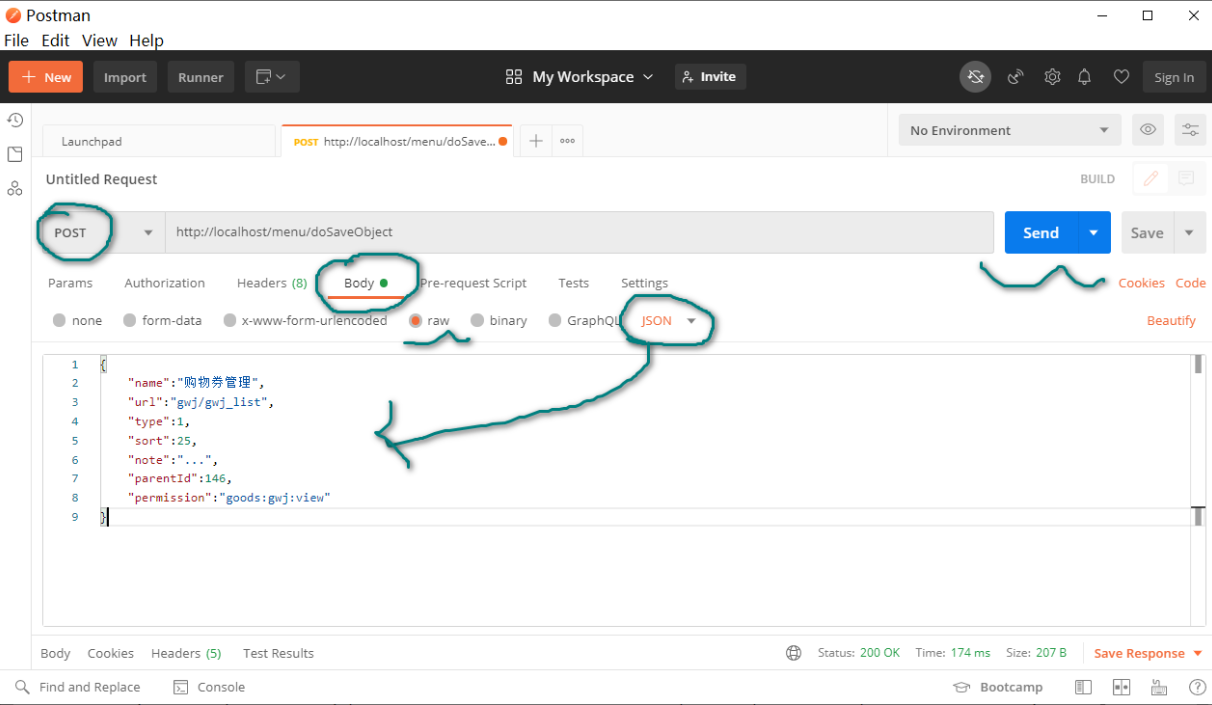Expand the Save Response dropdown
Image resolution: width=1212 pixels, height=705 pixels.
click(1198, 653)
